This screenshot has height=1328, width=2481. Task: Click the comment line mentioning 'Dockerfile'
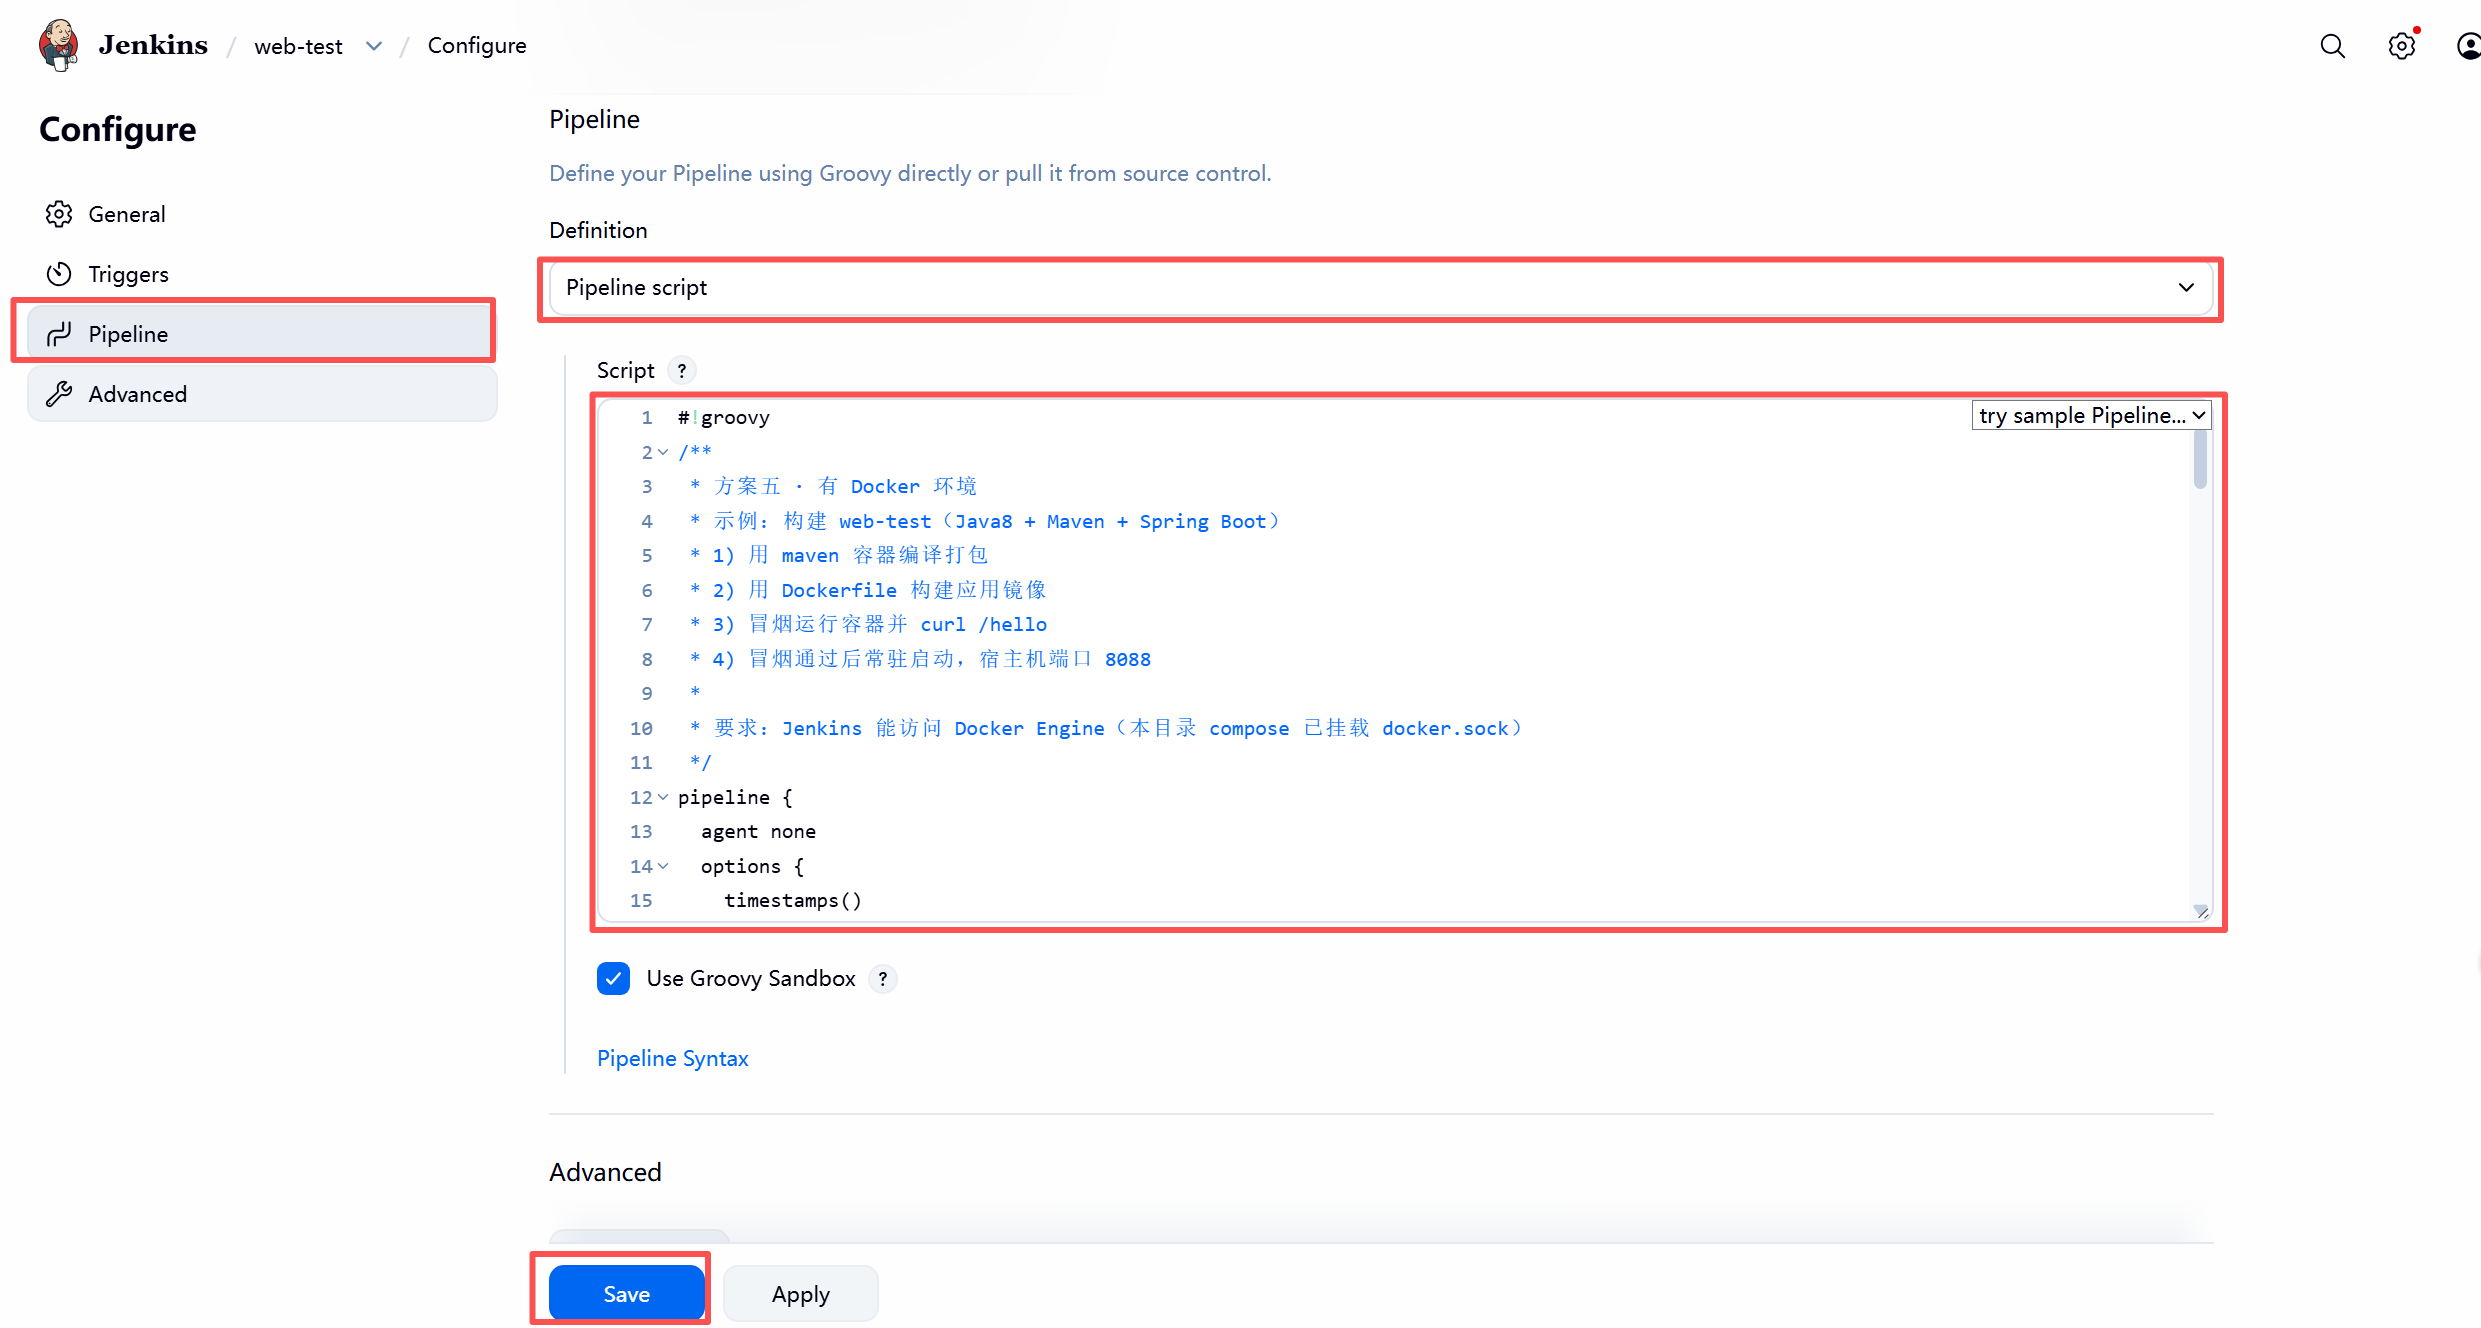[868, 590]
